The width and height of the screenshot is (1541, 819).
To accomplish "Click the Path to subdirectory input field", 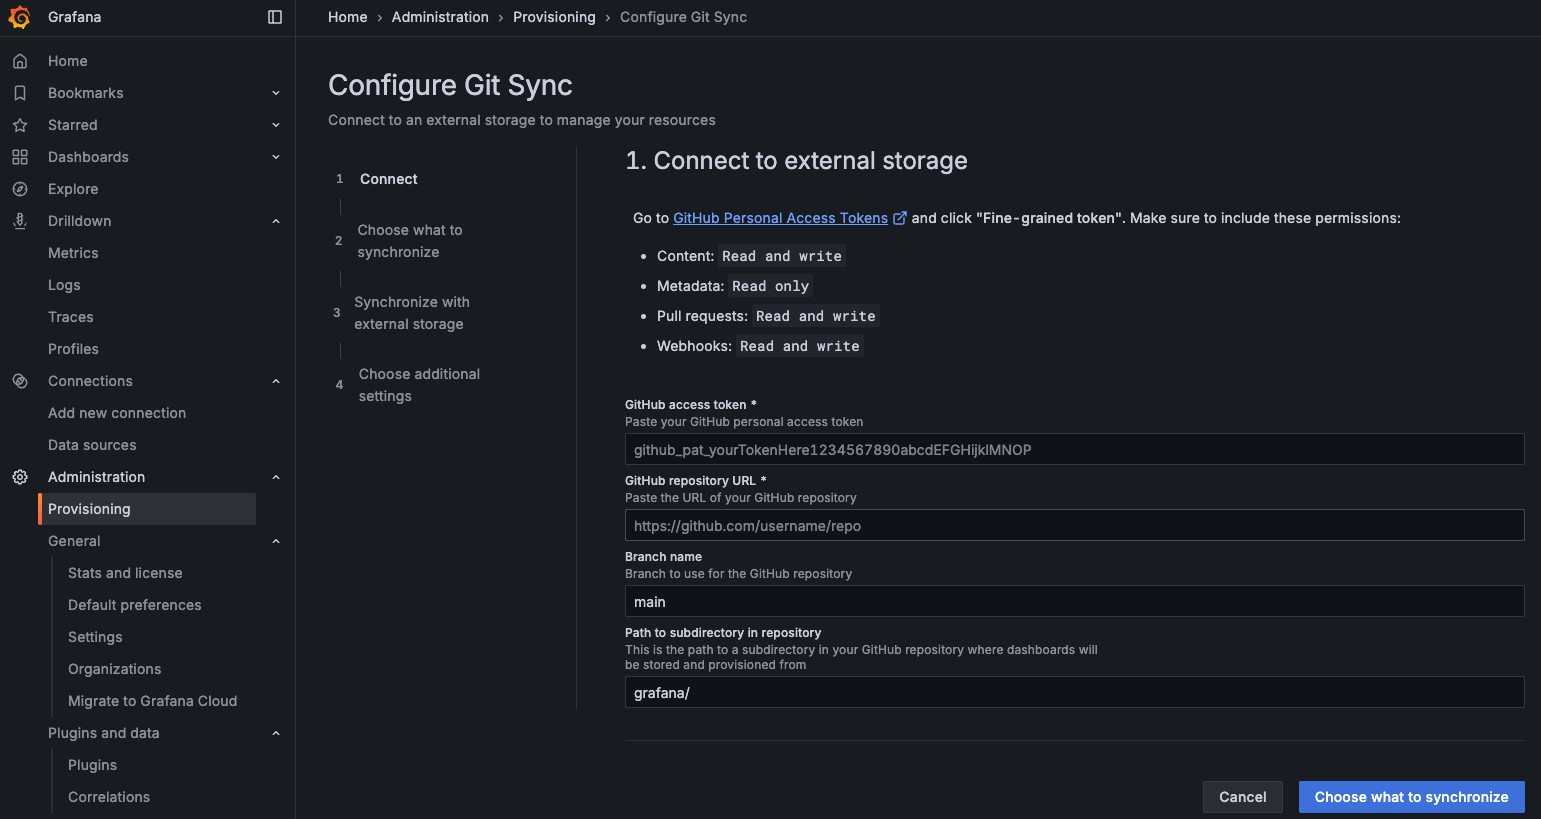I will [x=1075, y=692].
